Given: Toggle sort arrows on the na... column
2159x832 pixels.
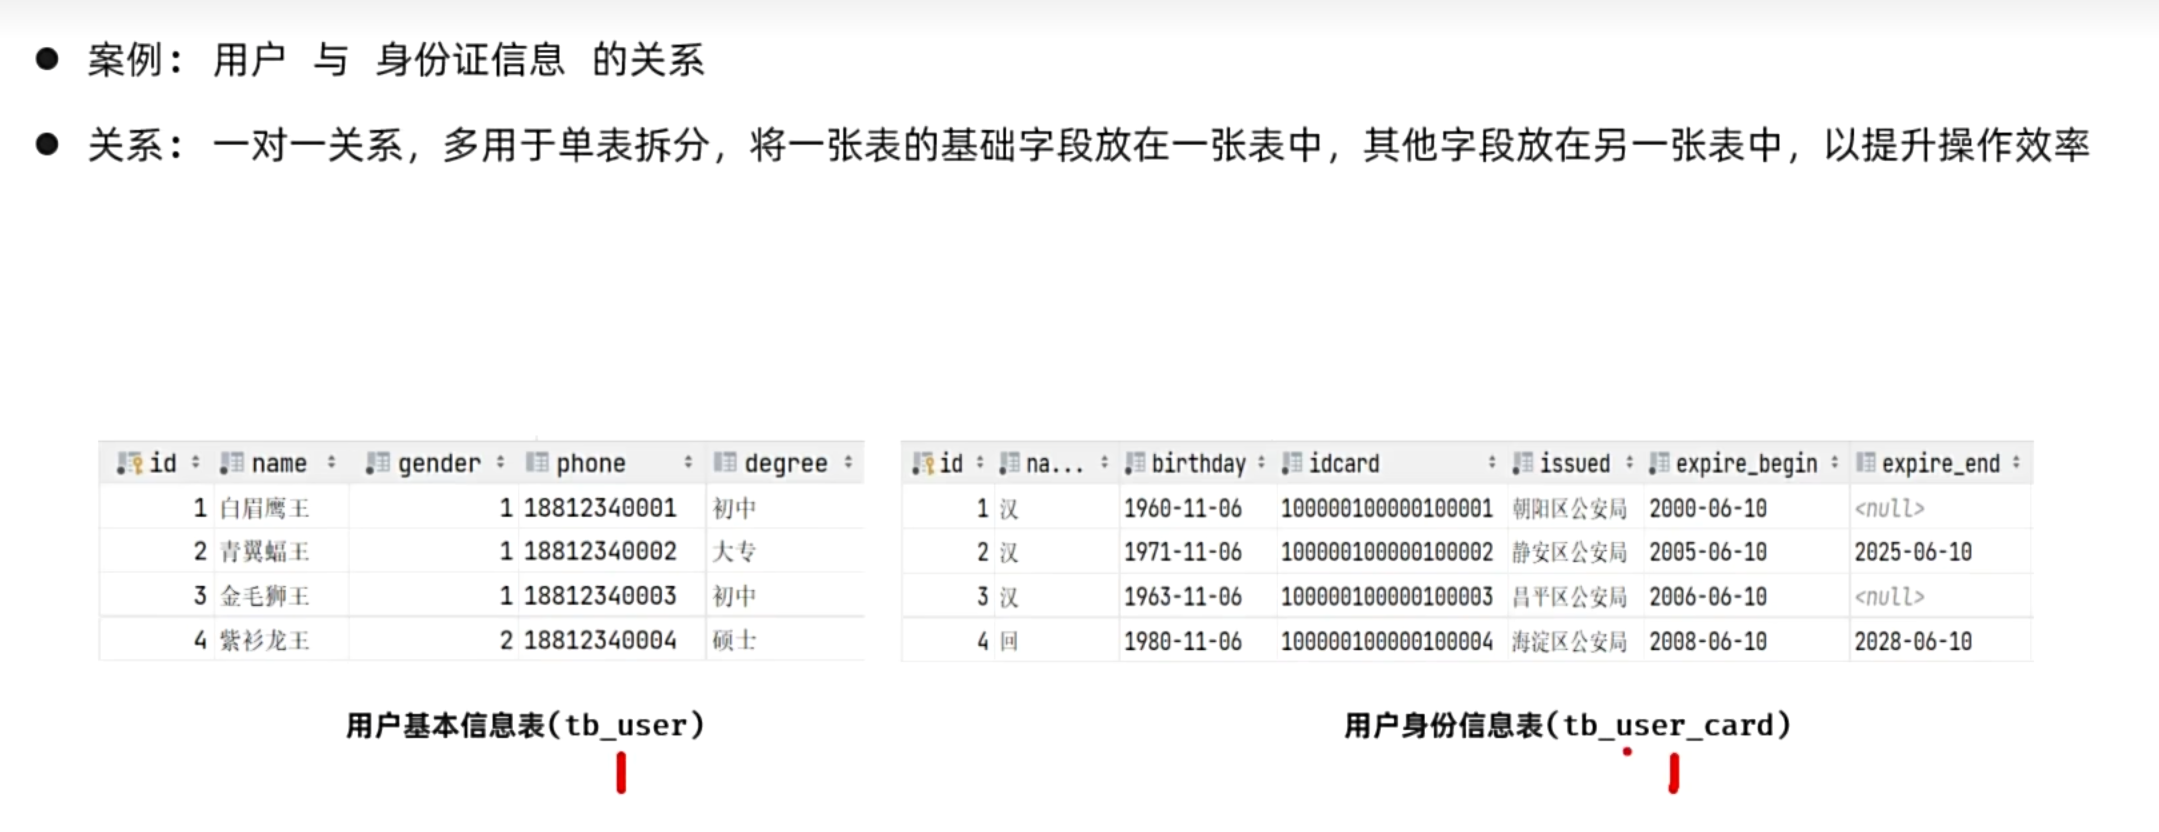Looking at the screenshot, I should 1104,462.
